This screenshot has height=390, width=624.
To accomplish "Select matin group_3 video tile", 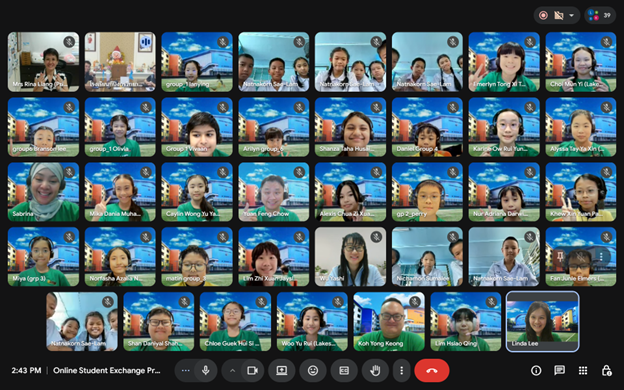I will point(197,257).
